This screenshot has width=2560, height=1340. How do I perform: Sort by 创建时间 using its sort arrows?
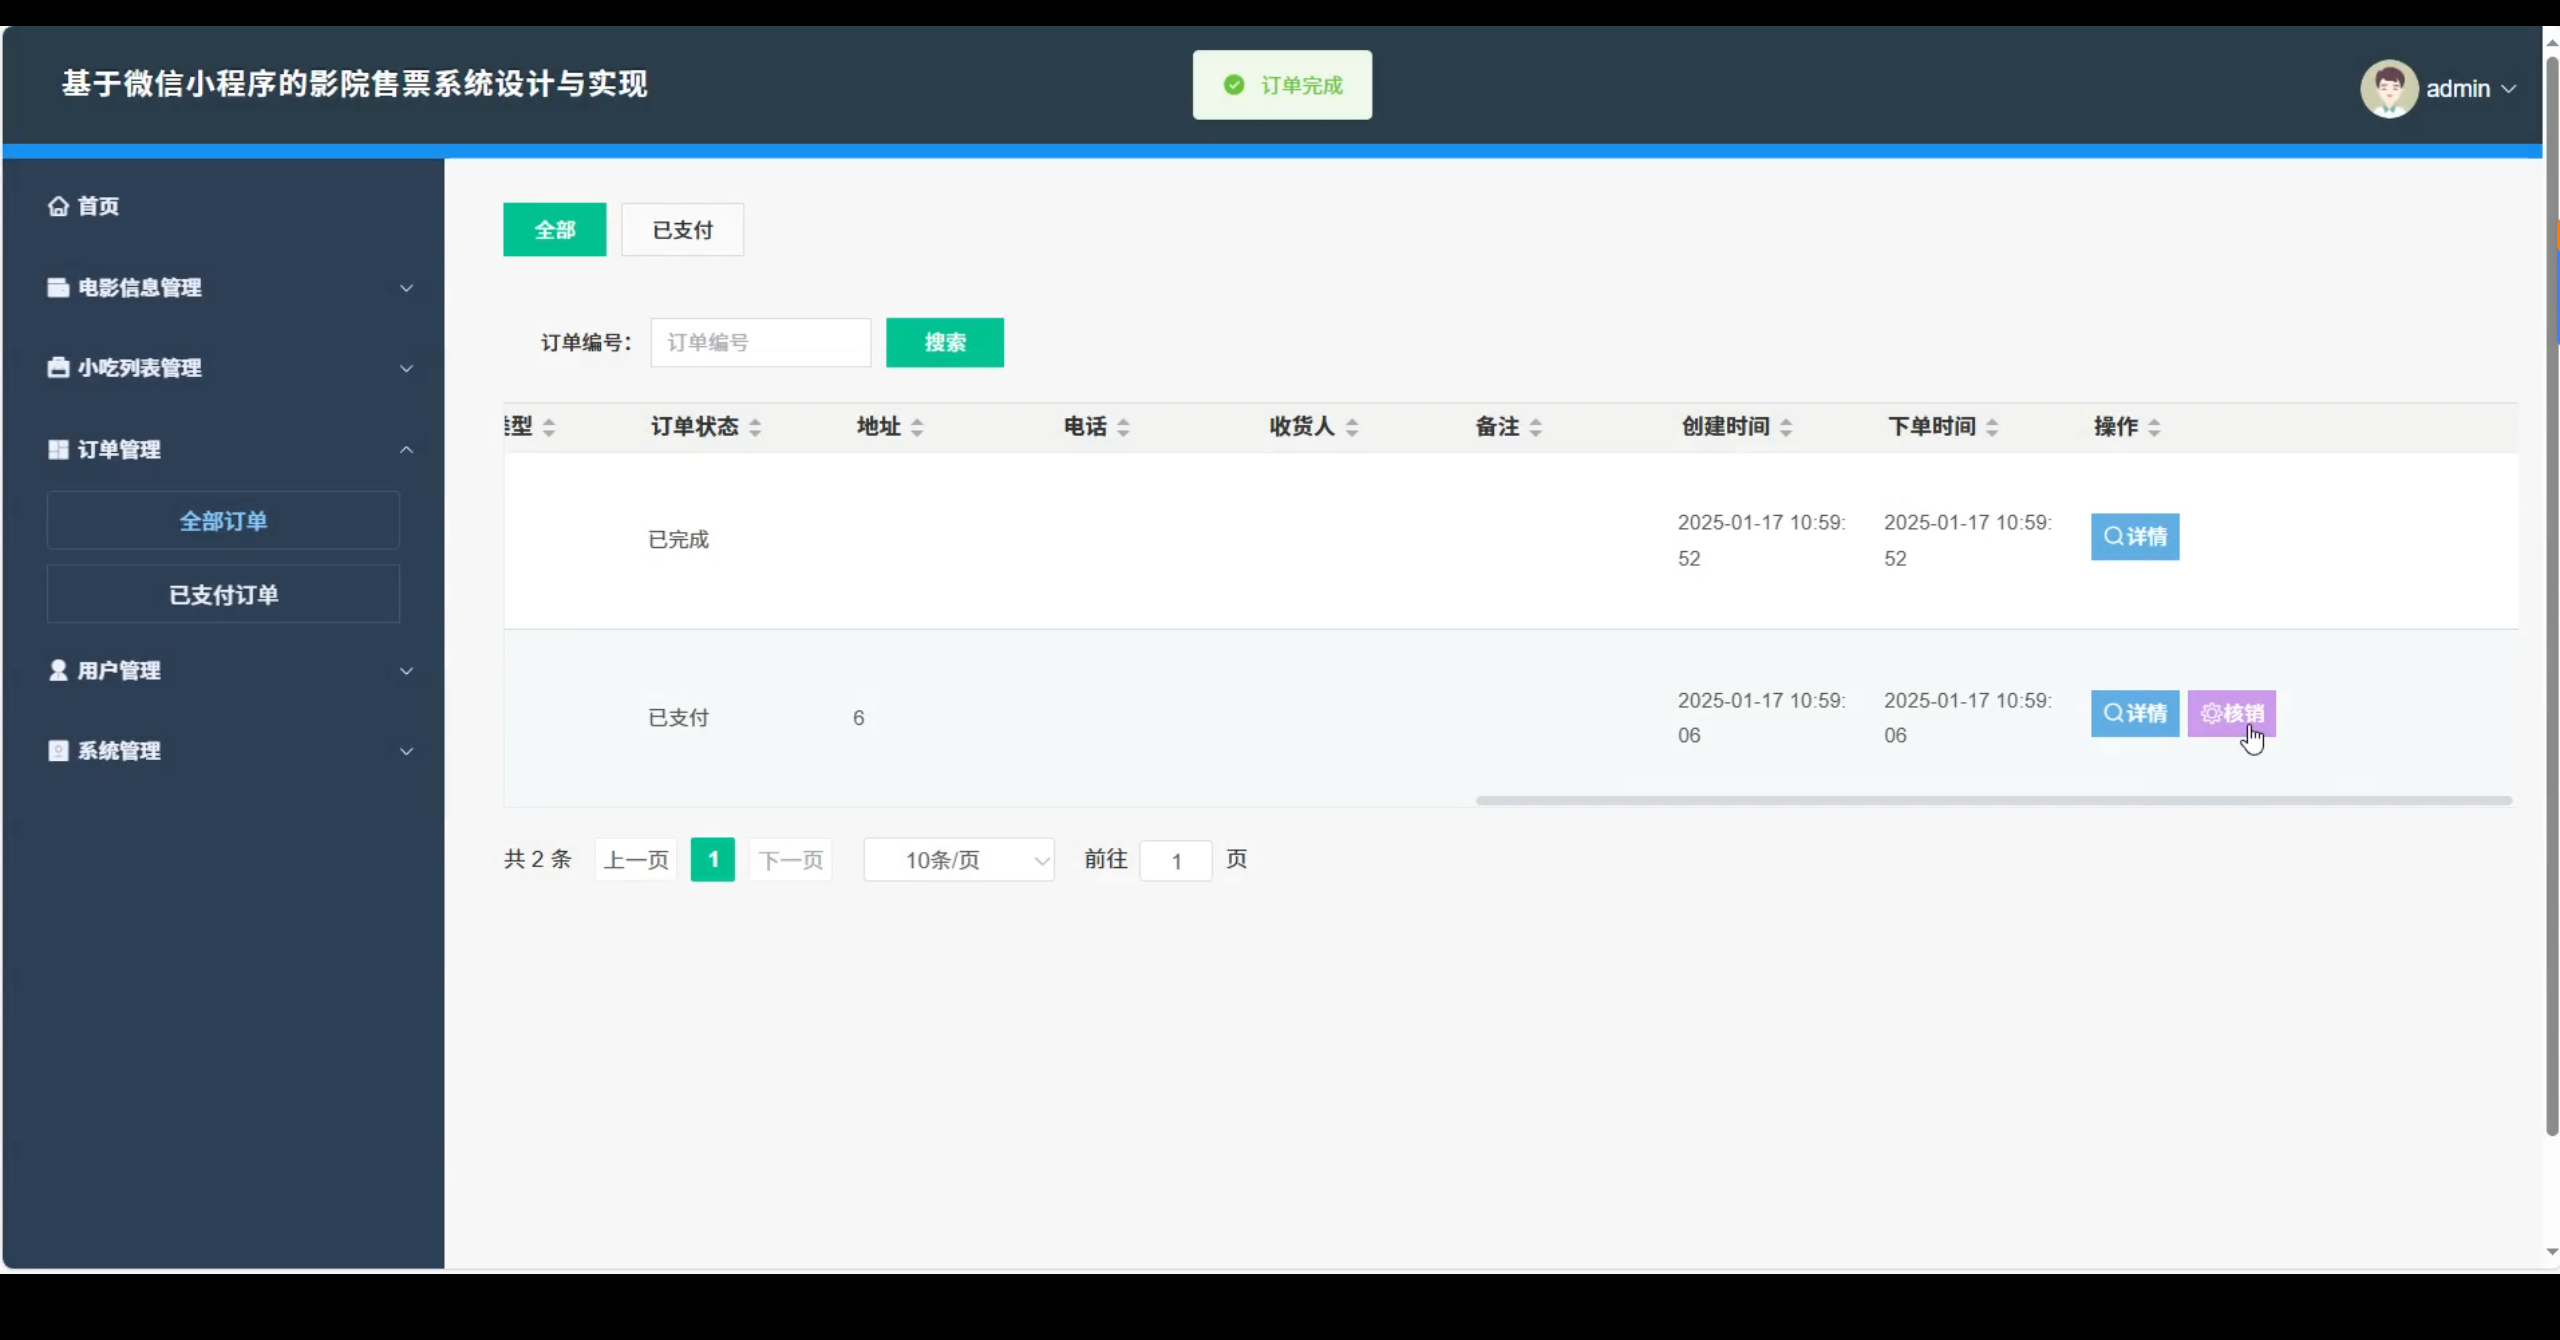coord(1786,428)
